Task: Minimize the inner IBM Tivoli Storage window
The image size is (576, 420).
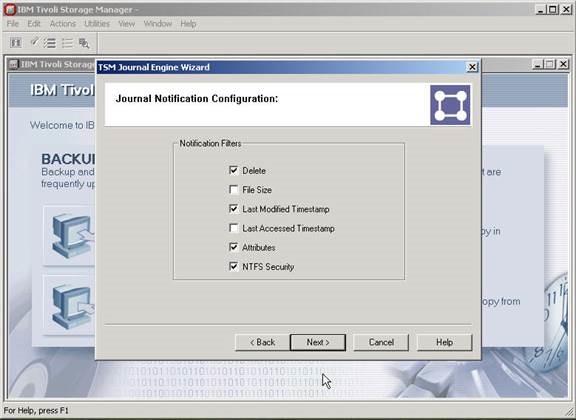Action: pos(538,65)
